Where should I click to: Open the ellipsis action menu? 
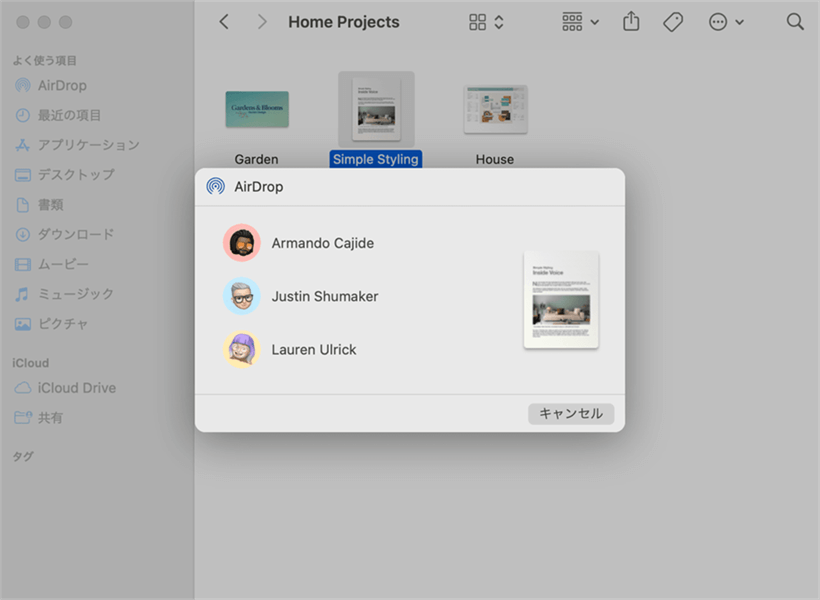(726, 22)
